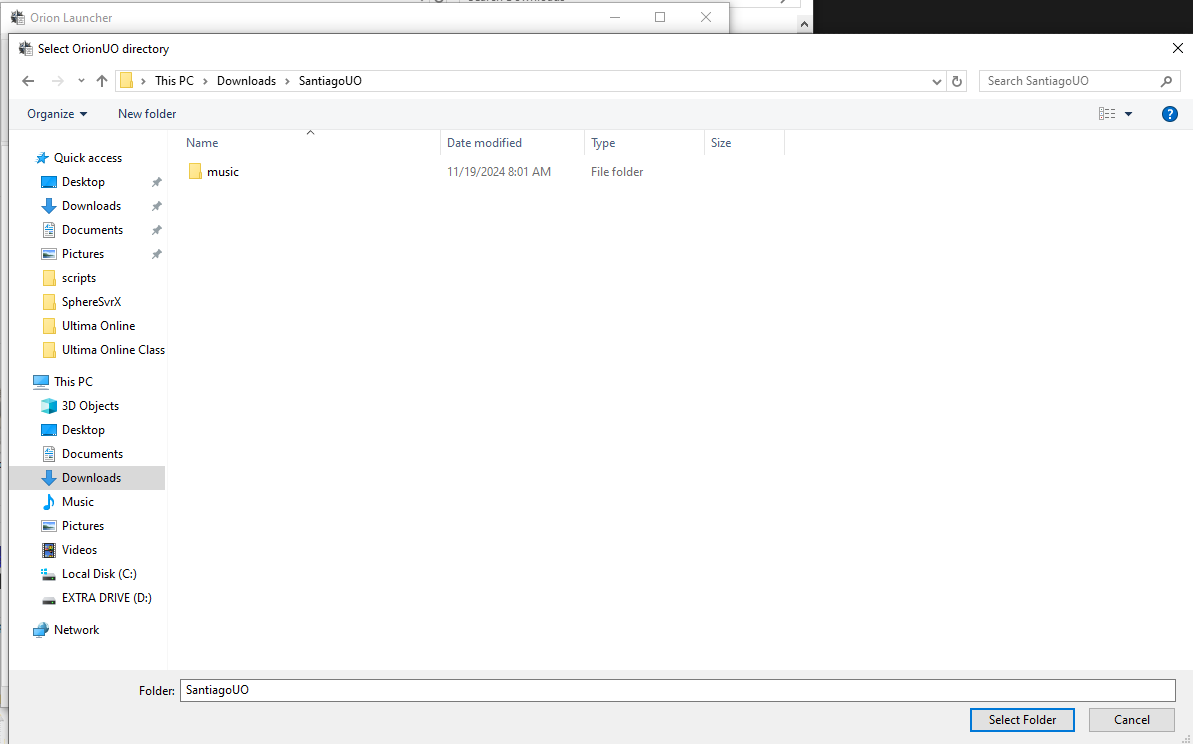Open the Help question mark icon
Screen dimensions: 1193x744
pos(1169,114)
